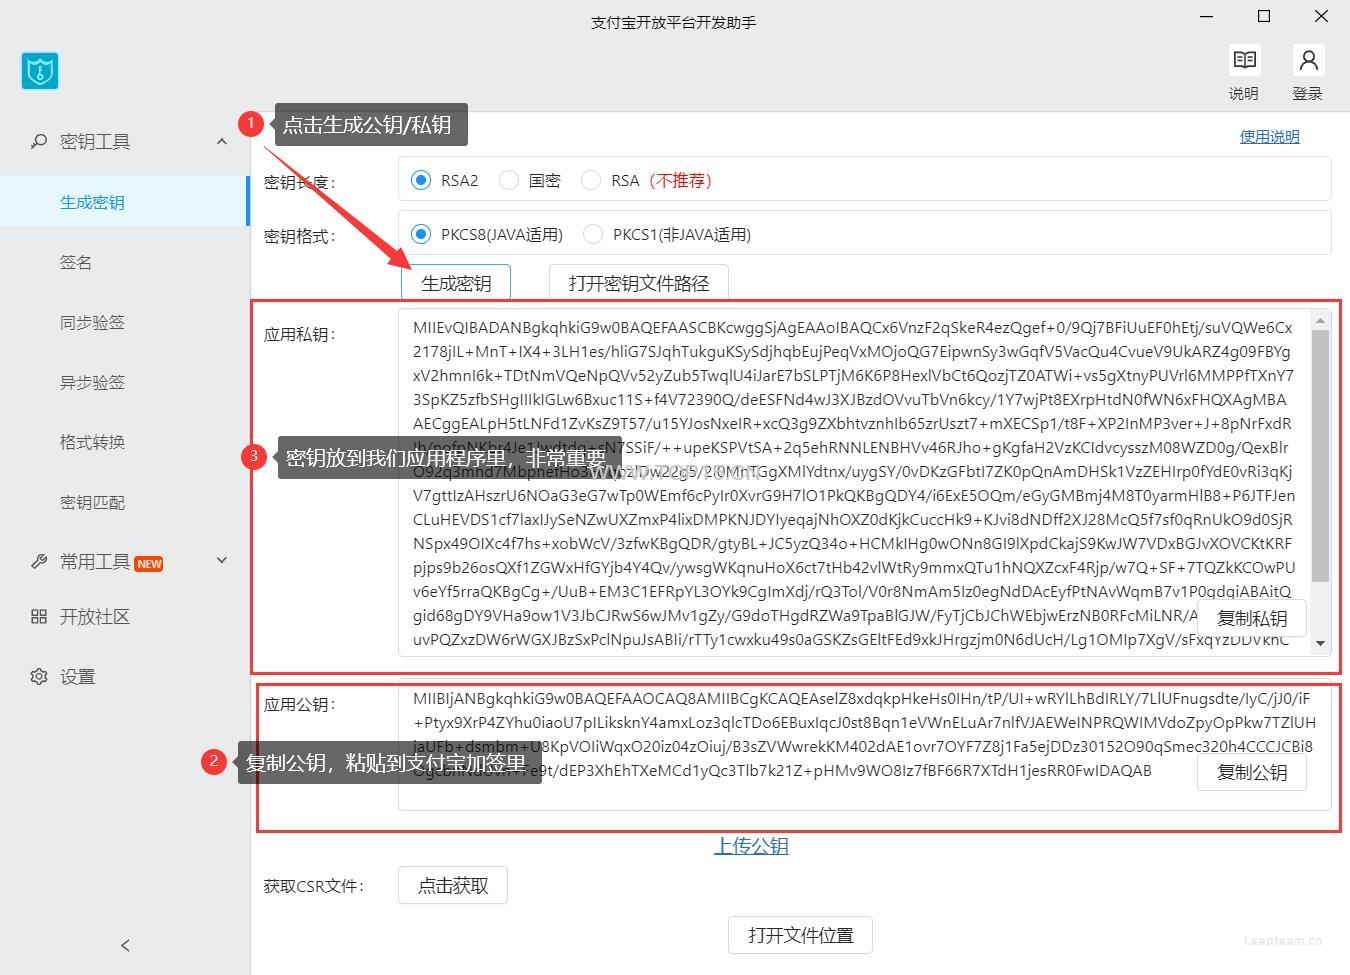Collapse the sidebar with the left arrow

coord(125,945)
